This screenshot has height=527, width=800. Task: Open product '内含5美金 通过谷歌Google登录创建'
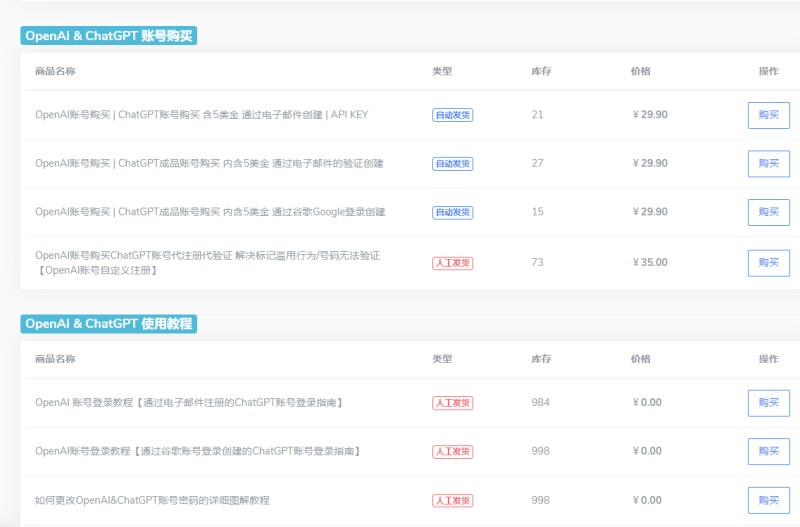click(x=210, y=212)
